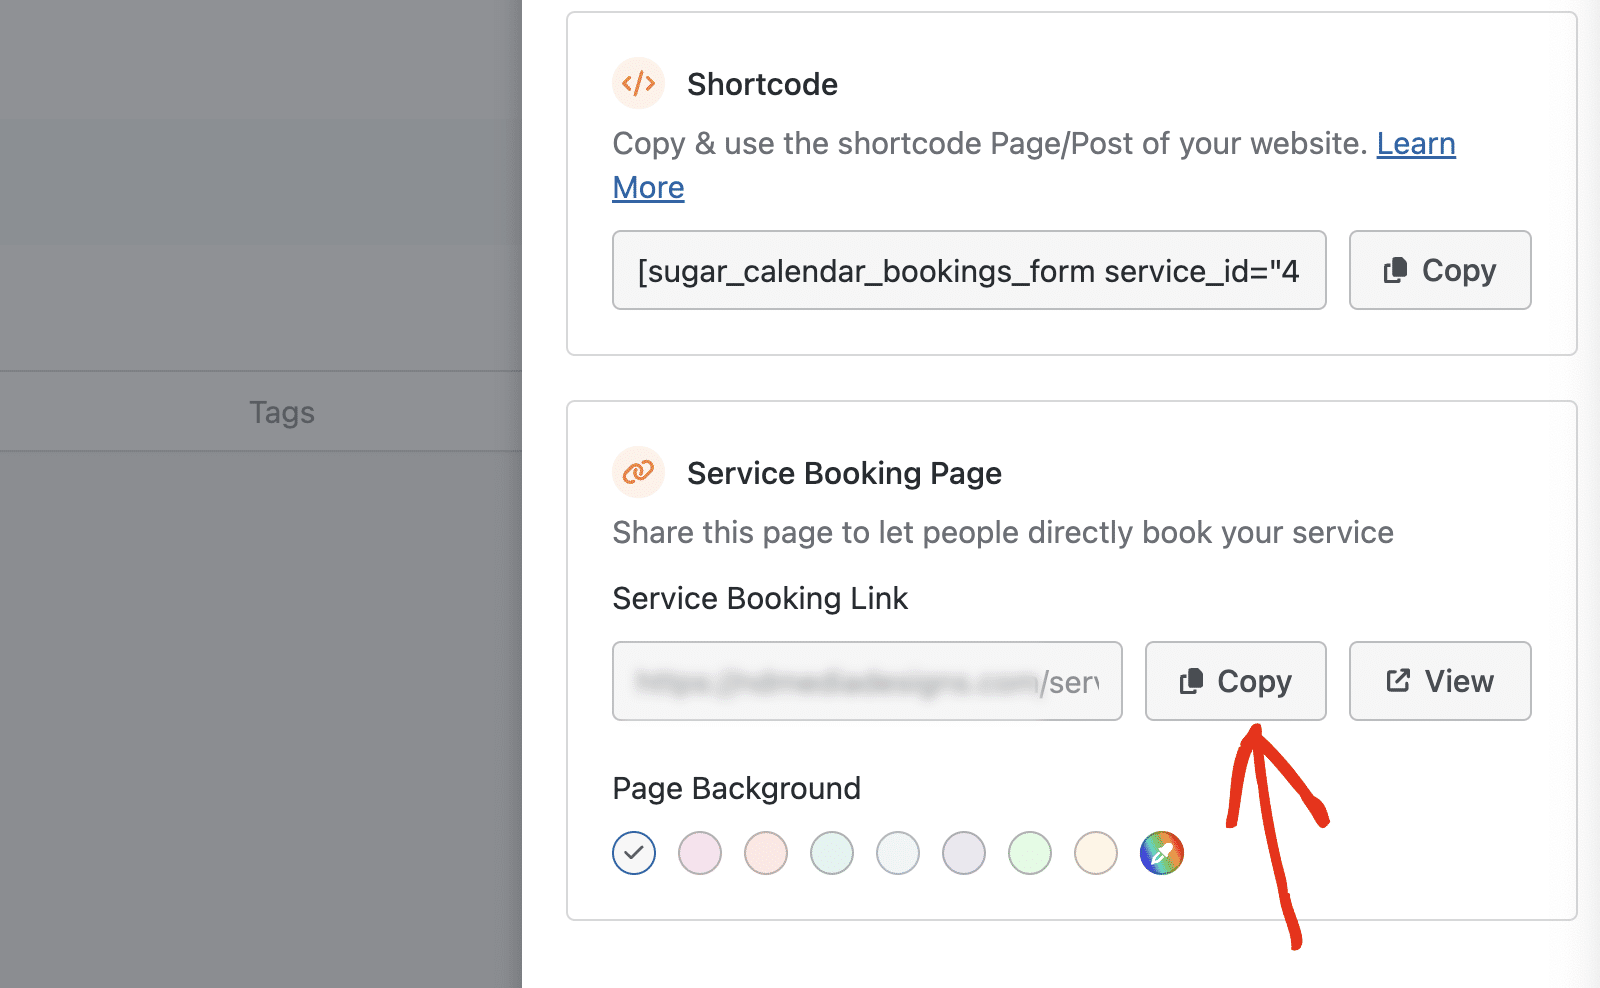Follow the Learn More link
This screenshot has height=988, width=1600.
1416,144
